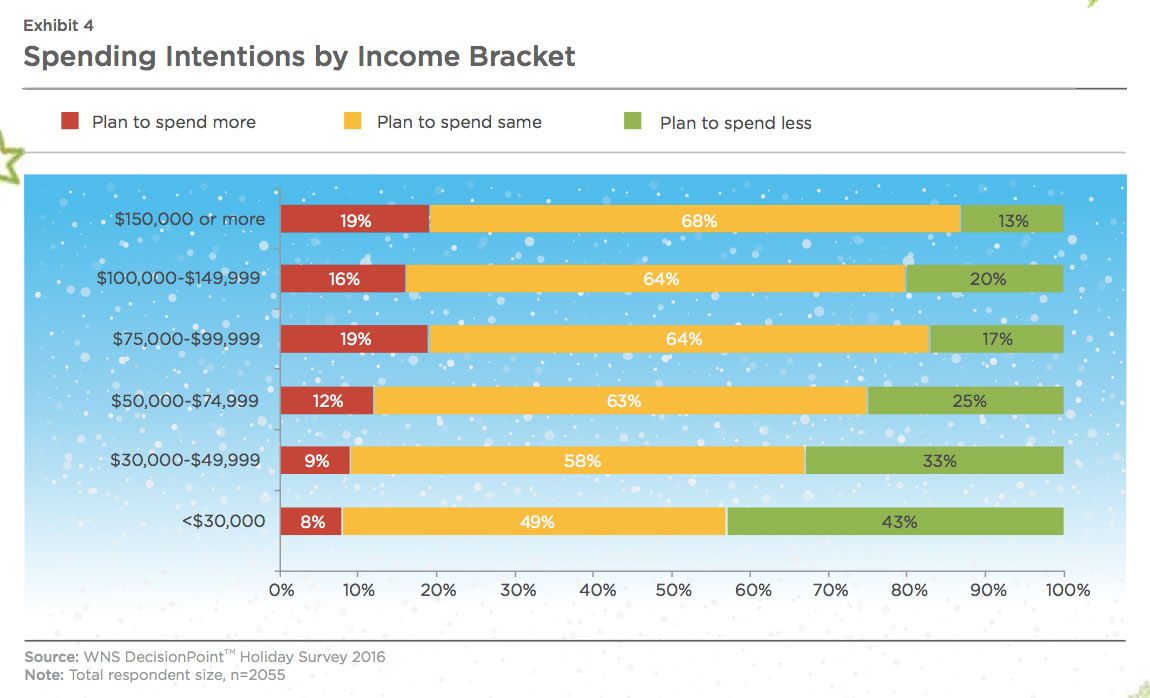The width and height of the screenshot is (1150, 698).
Task: Click the 19% red segment for $150,000 or more
Action: tap(355, 219)
